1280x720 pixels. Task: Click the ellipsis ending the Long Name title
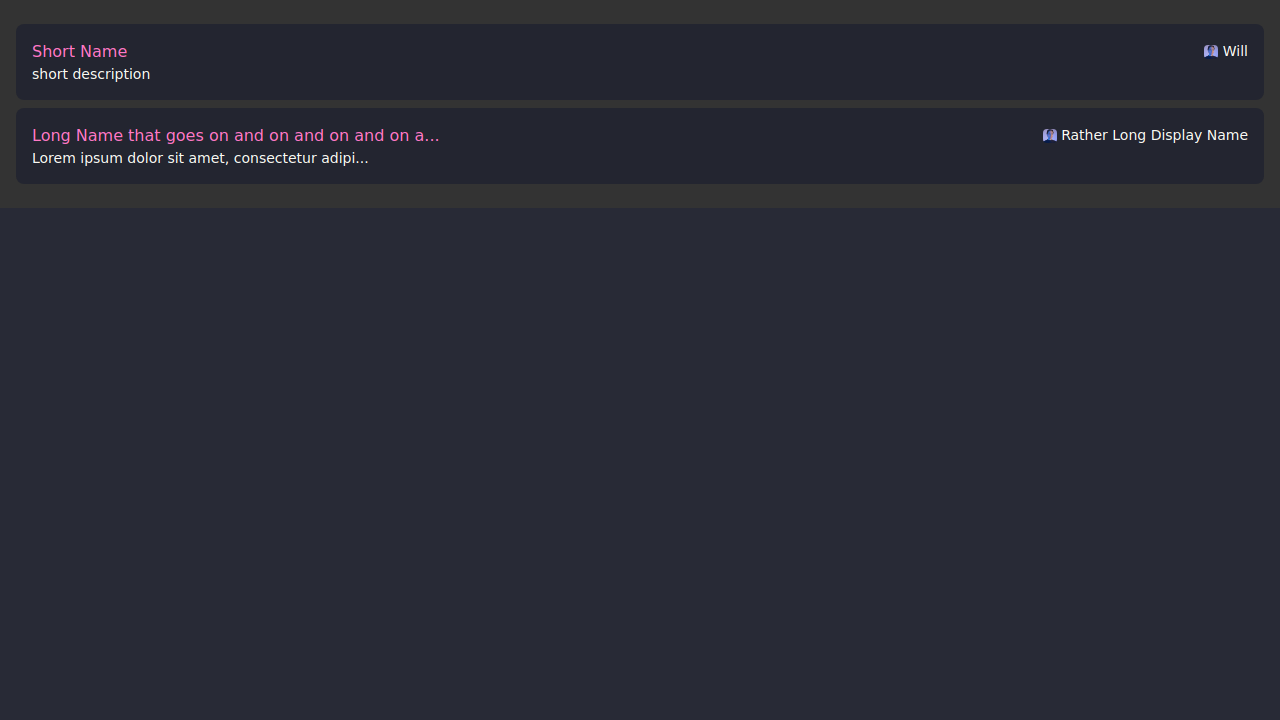(x=433, y=136)
